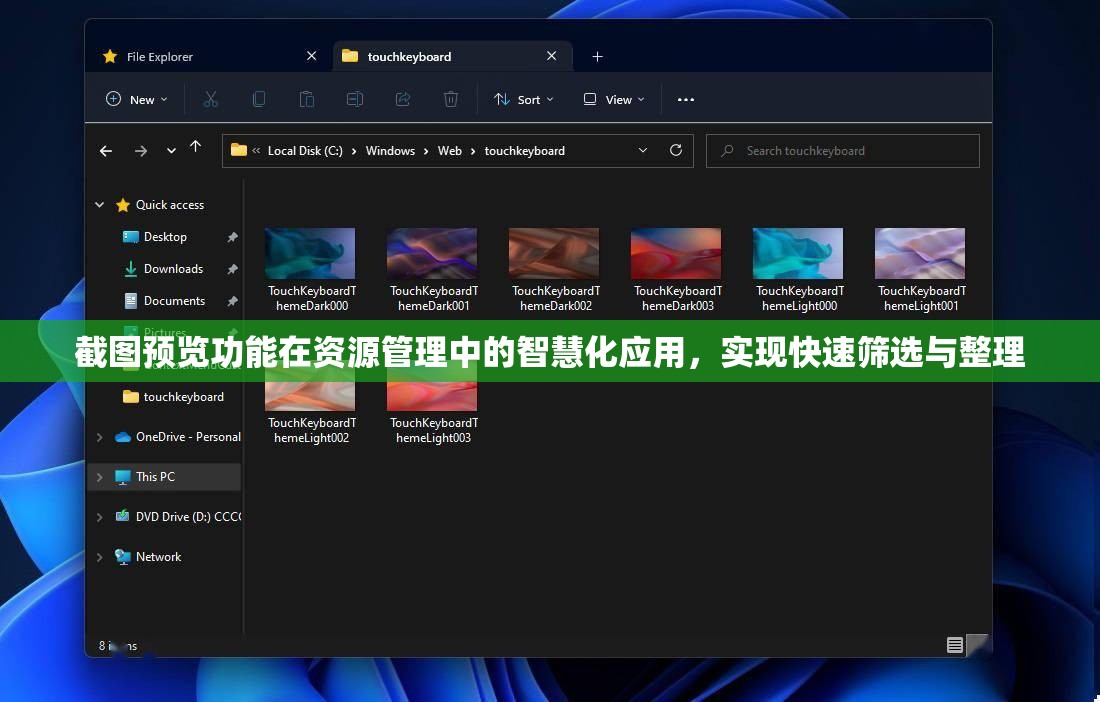1100x702 pixels.
Task: Select the TouchKeyboardThemeDark000 thumbnail
Action: (x=310, y=252)
